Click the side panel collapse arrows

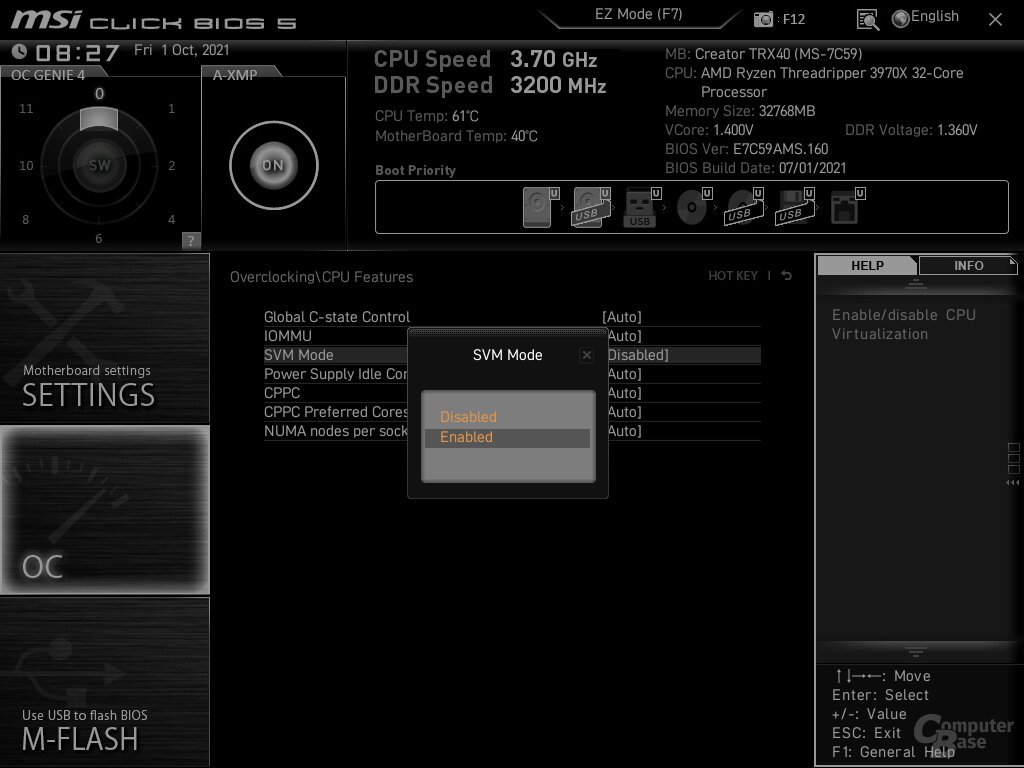[x=1013, y=483]
